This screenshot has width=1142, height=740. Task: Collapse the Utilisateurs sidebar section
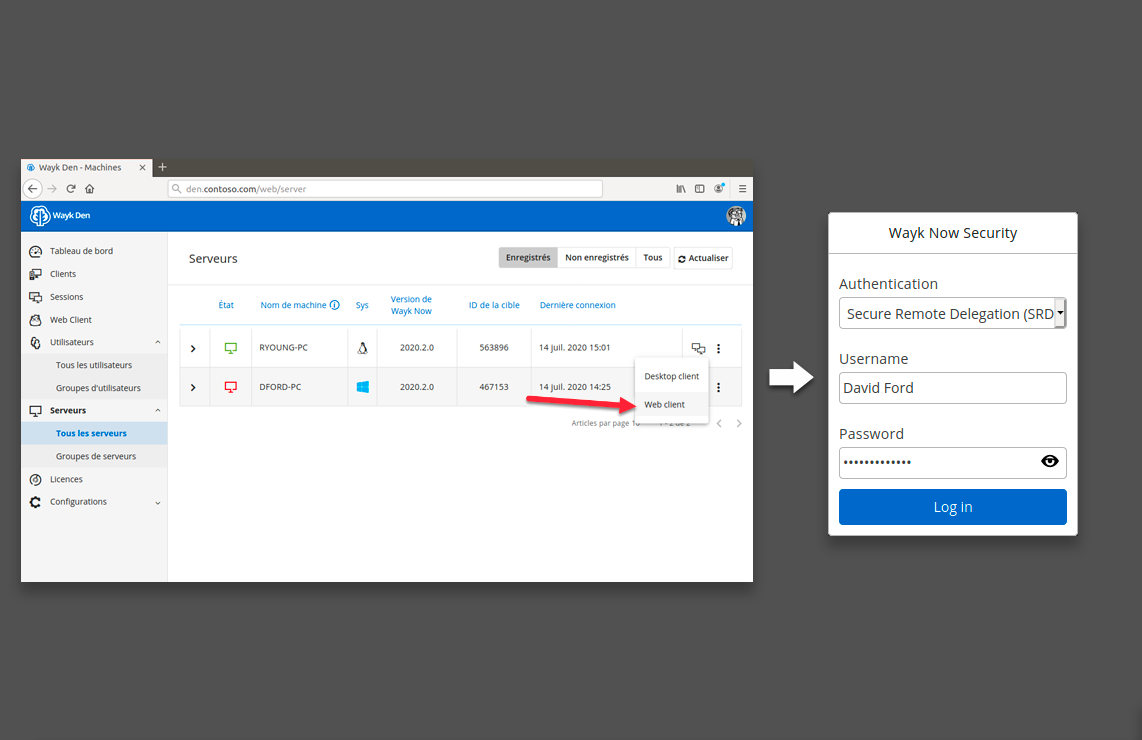(157, 342)
